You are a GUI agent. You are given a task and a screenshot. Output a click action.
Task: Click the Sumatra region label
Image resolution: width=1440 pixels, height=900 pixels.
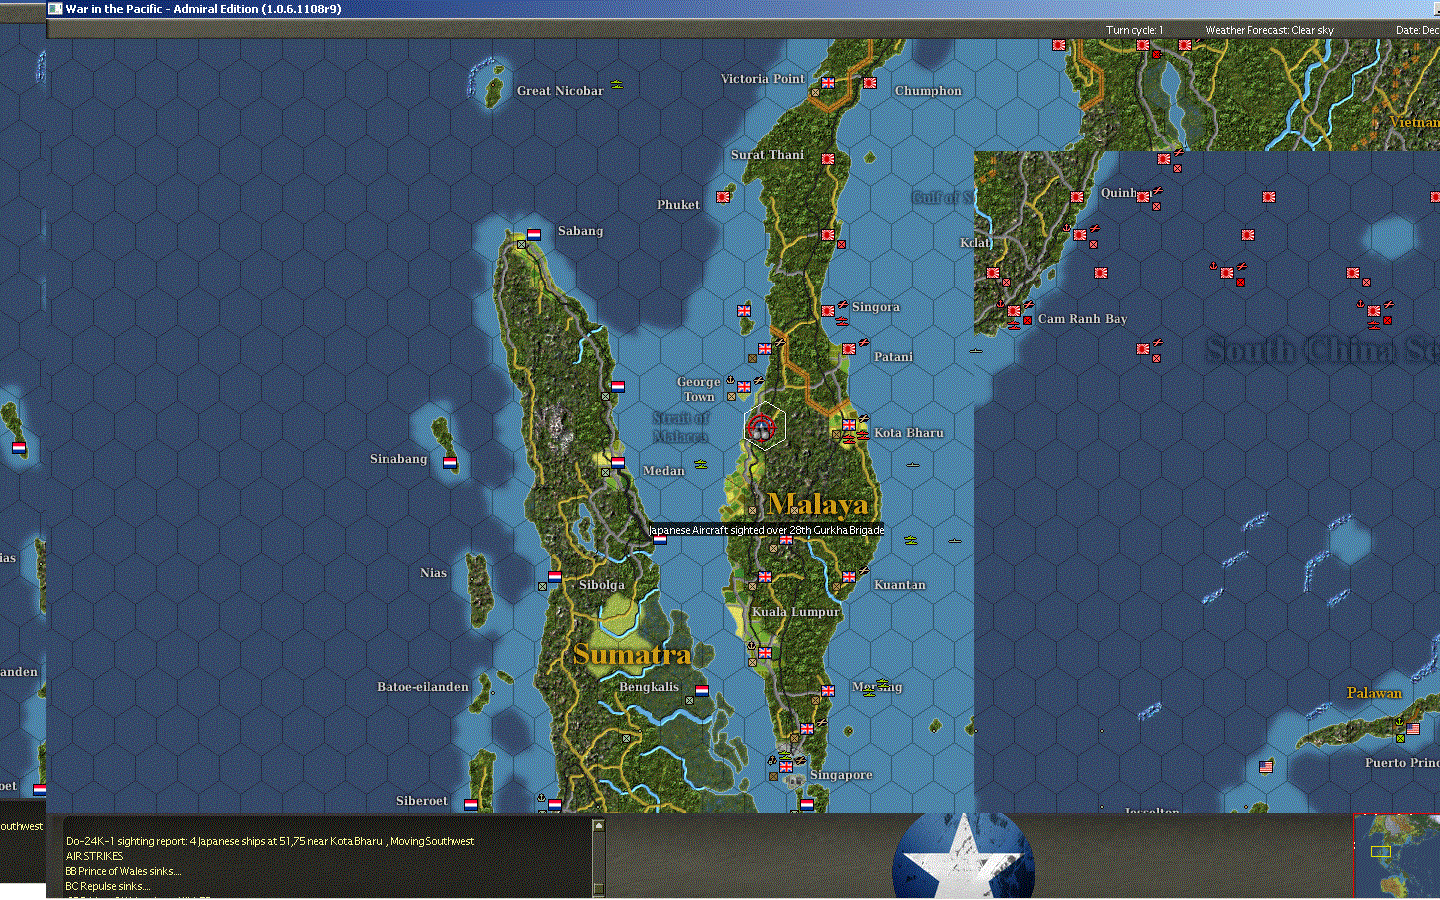coord(632,655)
